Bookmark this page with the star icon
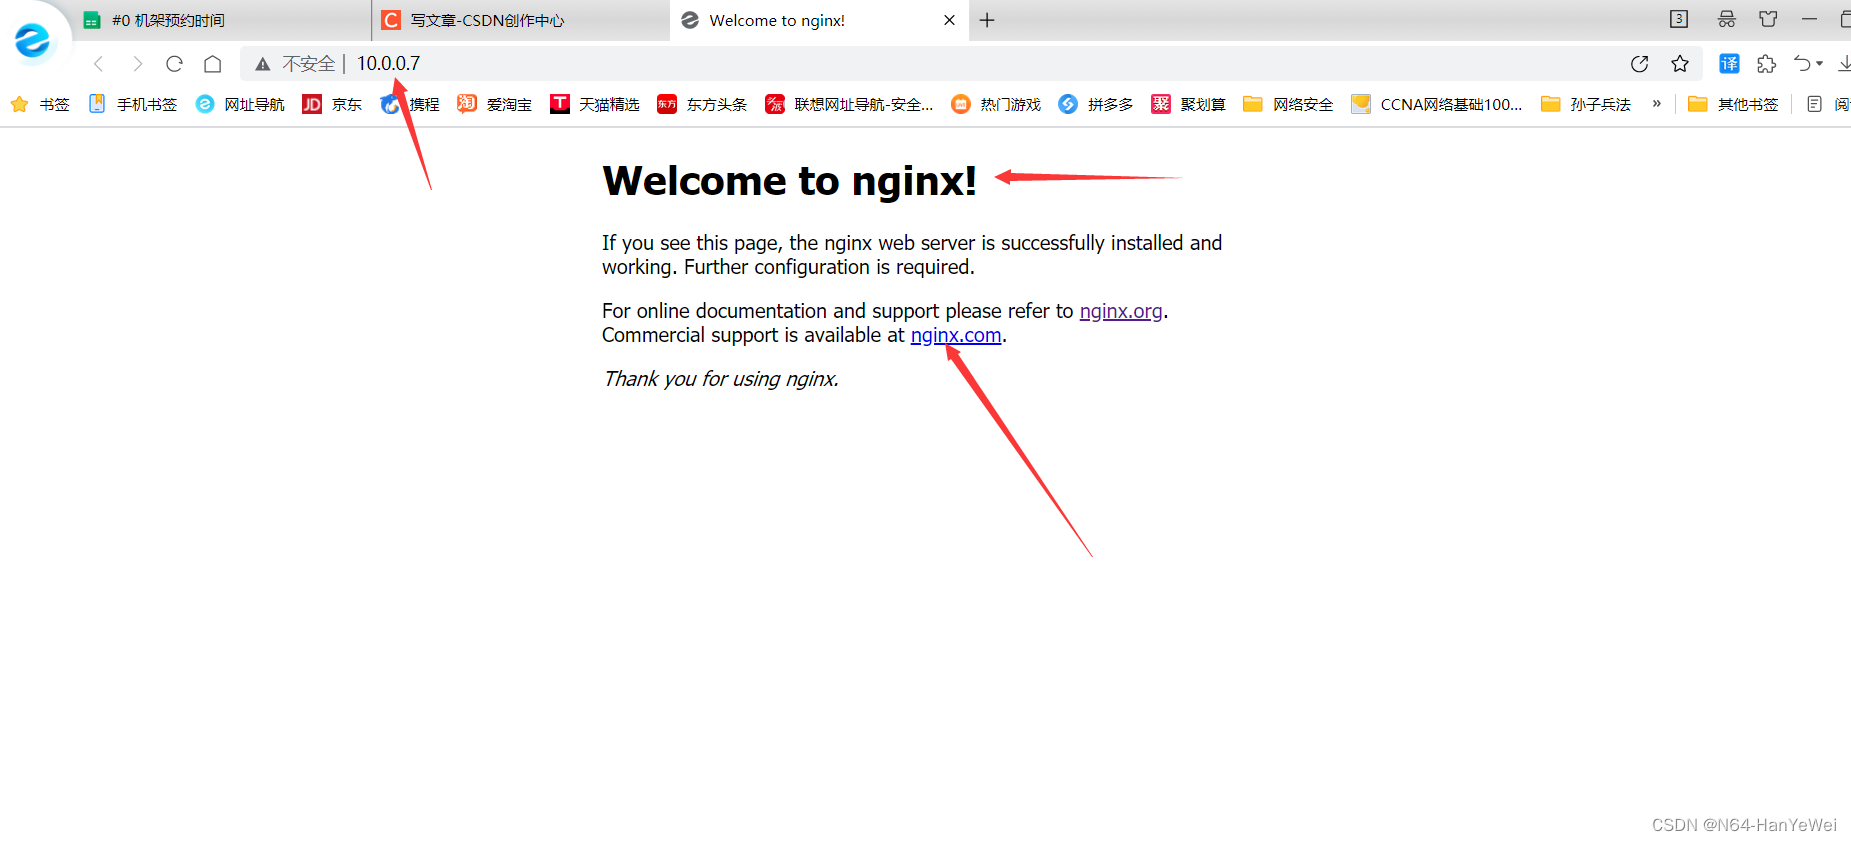The height and width of the screenshot is (841, 1851). click(x=1680, y=64)
